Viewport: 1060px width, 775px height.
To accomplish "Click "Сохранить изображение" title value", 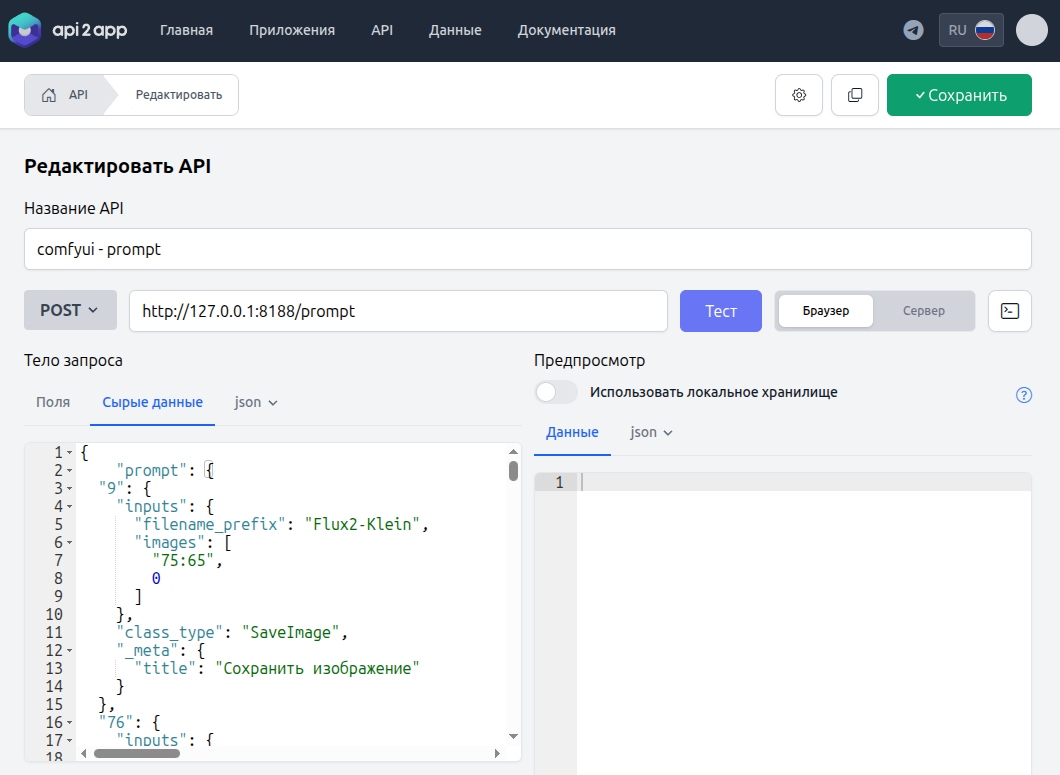I will (317, 669).
